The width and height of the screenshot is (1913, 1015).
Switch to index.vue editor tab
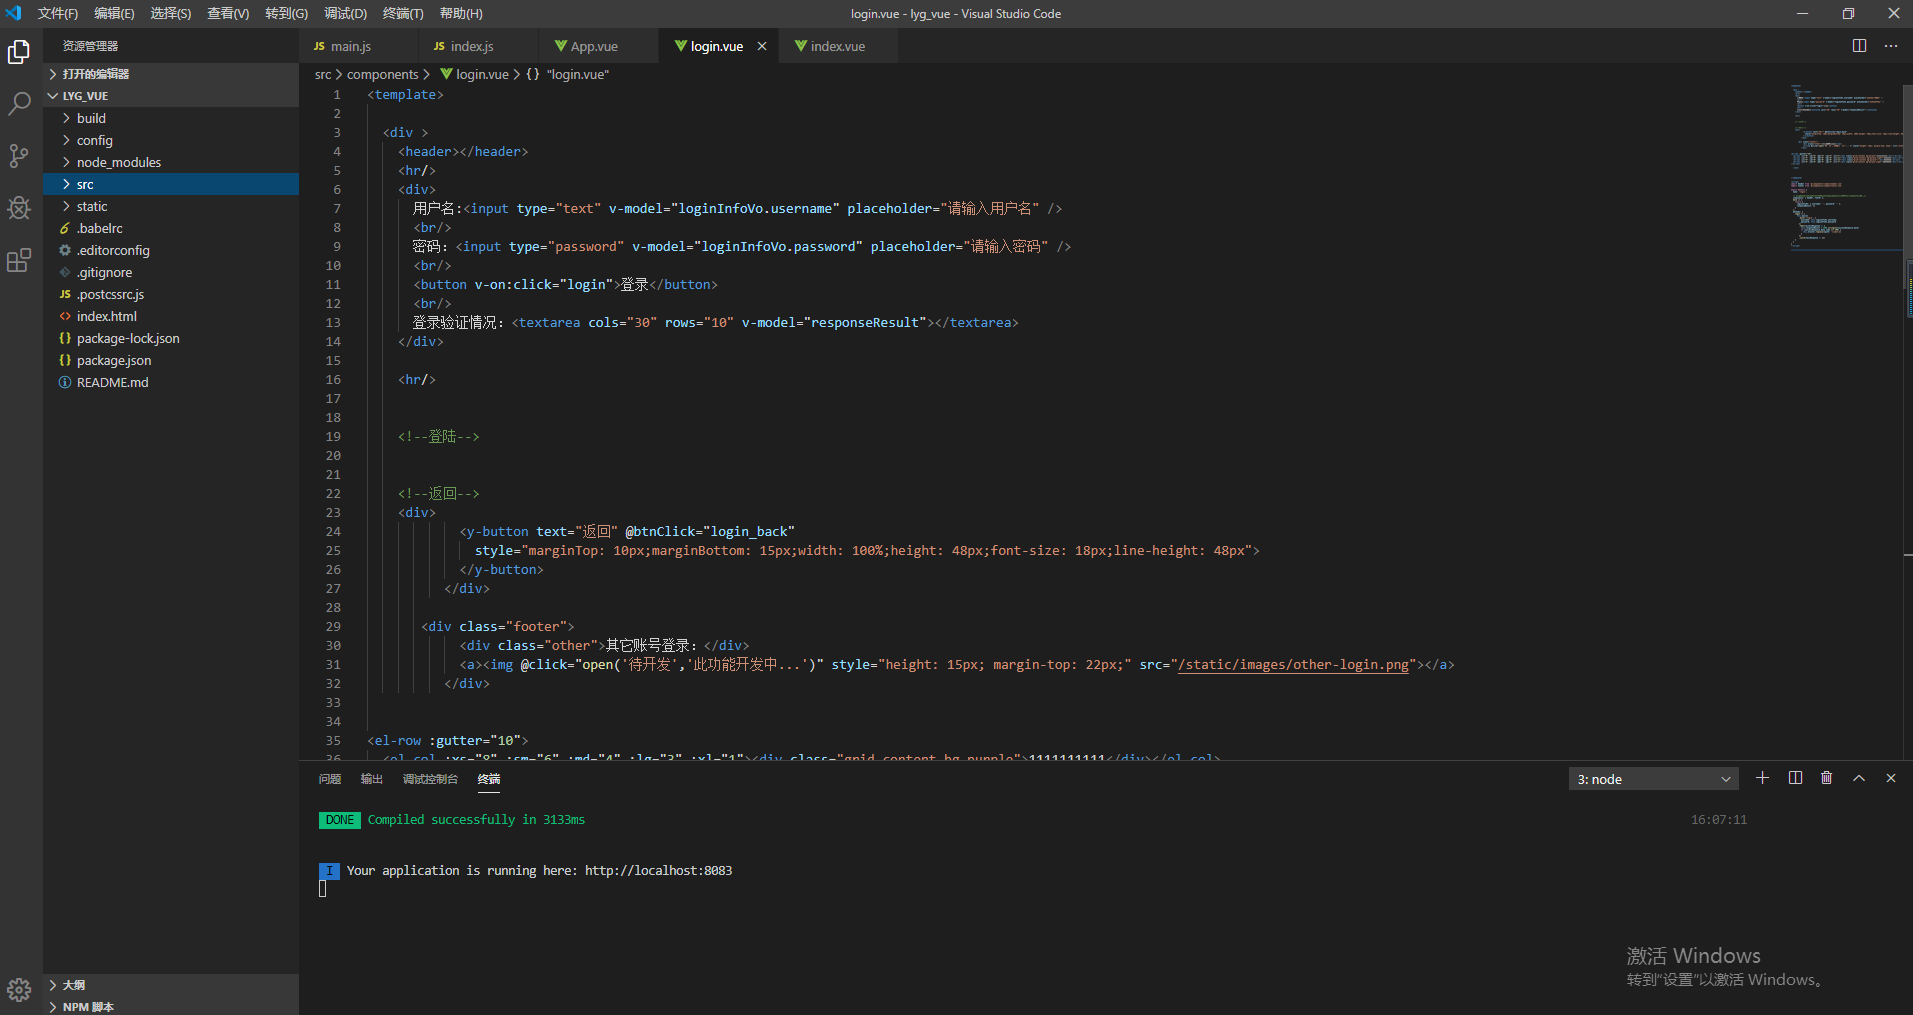pos(838,46)
